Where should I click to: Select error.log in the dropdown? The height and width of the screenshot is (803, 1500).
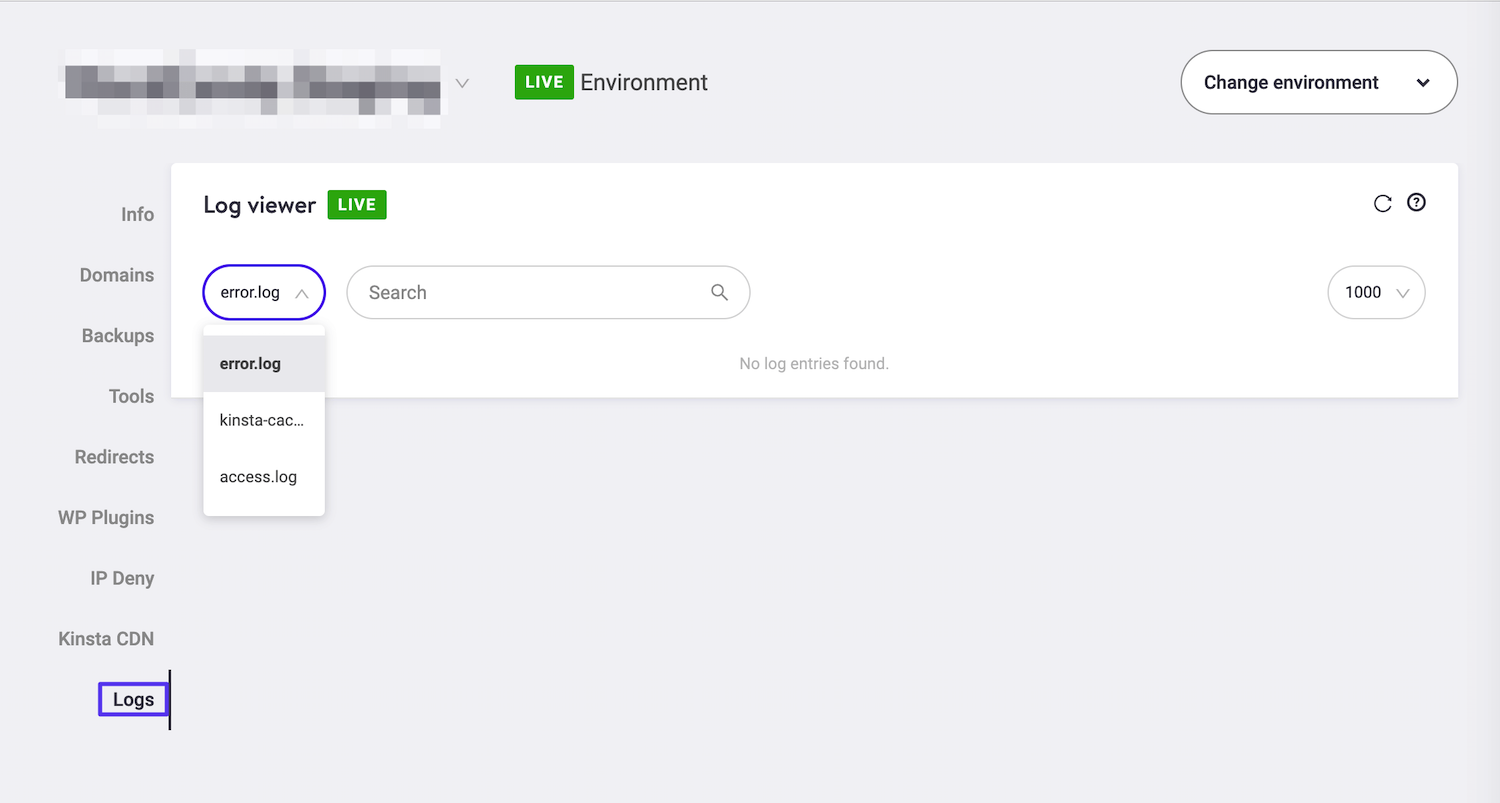click(x=250, y=363)
